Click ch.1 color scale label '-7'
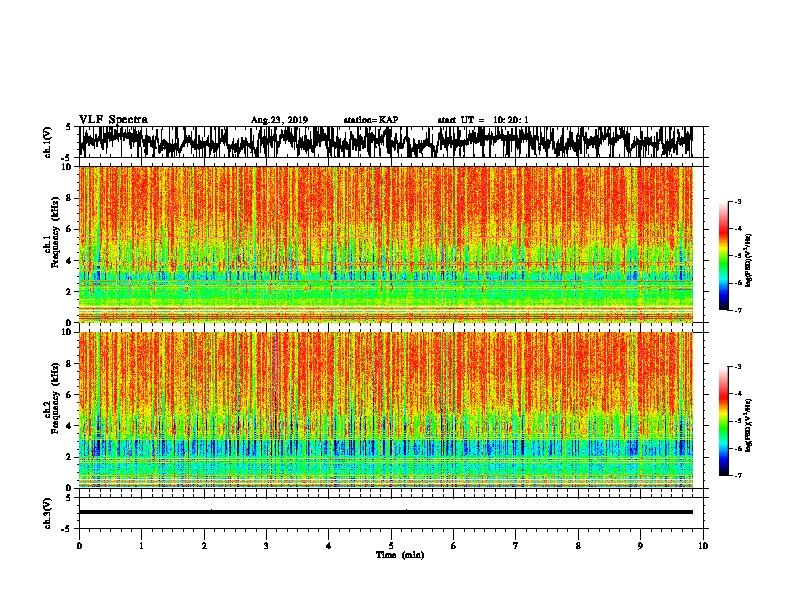 click(738, 310)
